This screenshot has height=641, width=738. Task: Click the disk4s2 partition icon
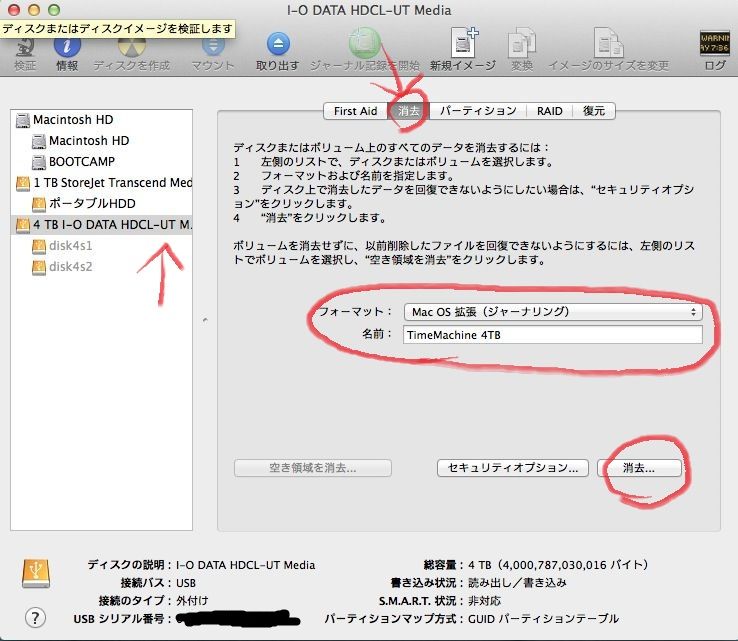click(39, 267)
